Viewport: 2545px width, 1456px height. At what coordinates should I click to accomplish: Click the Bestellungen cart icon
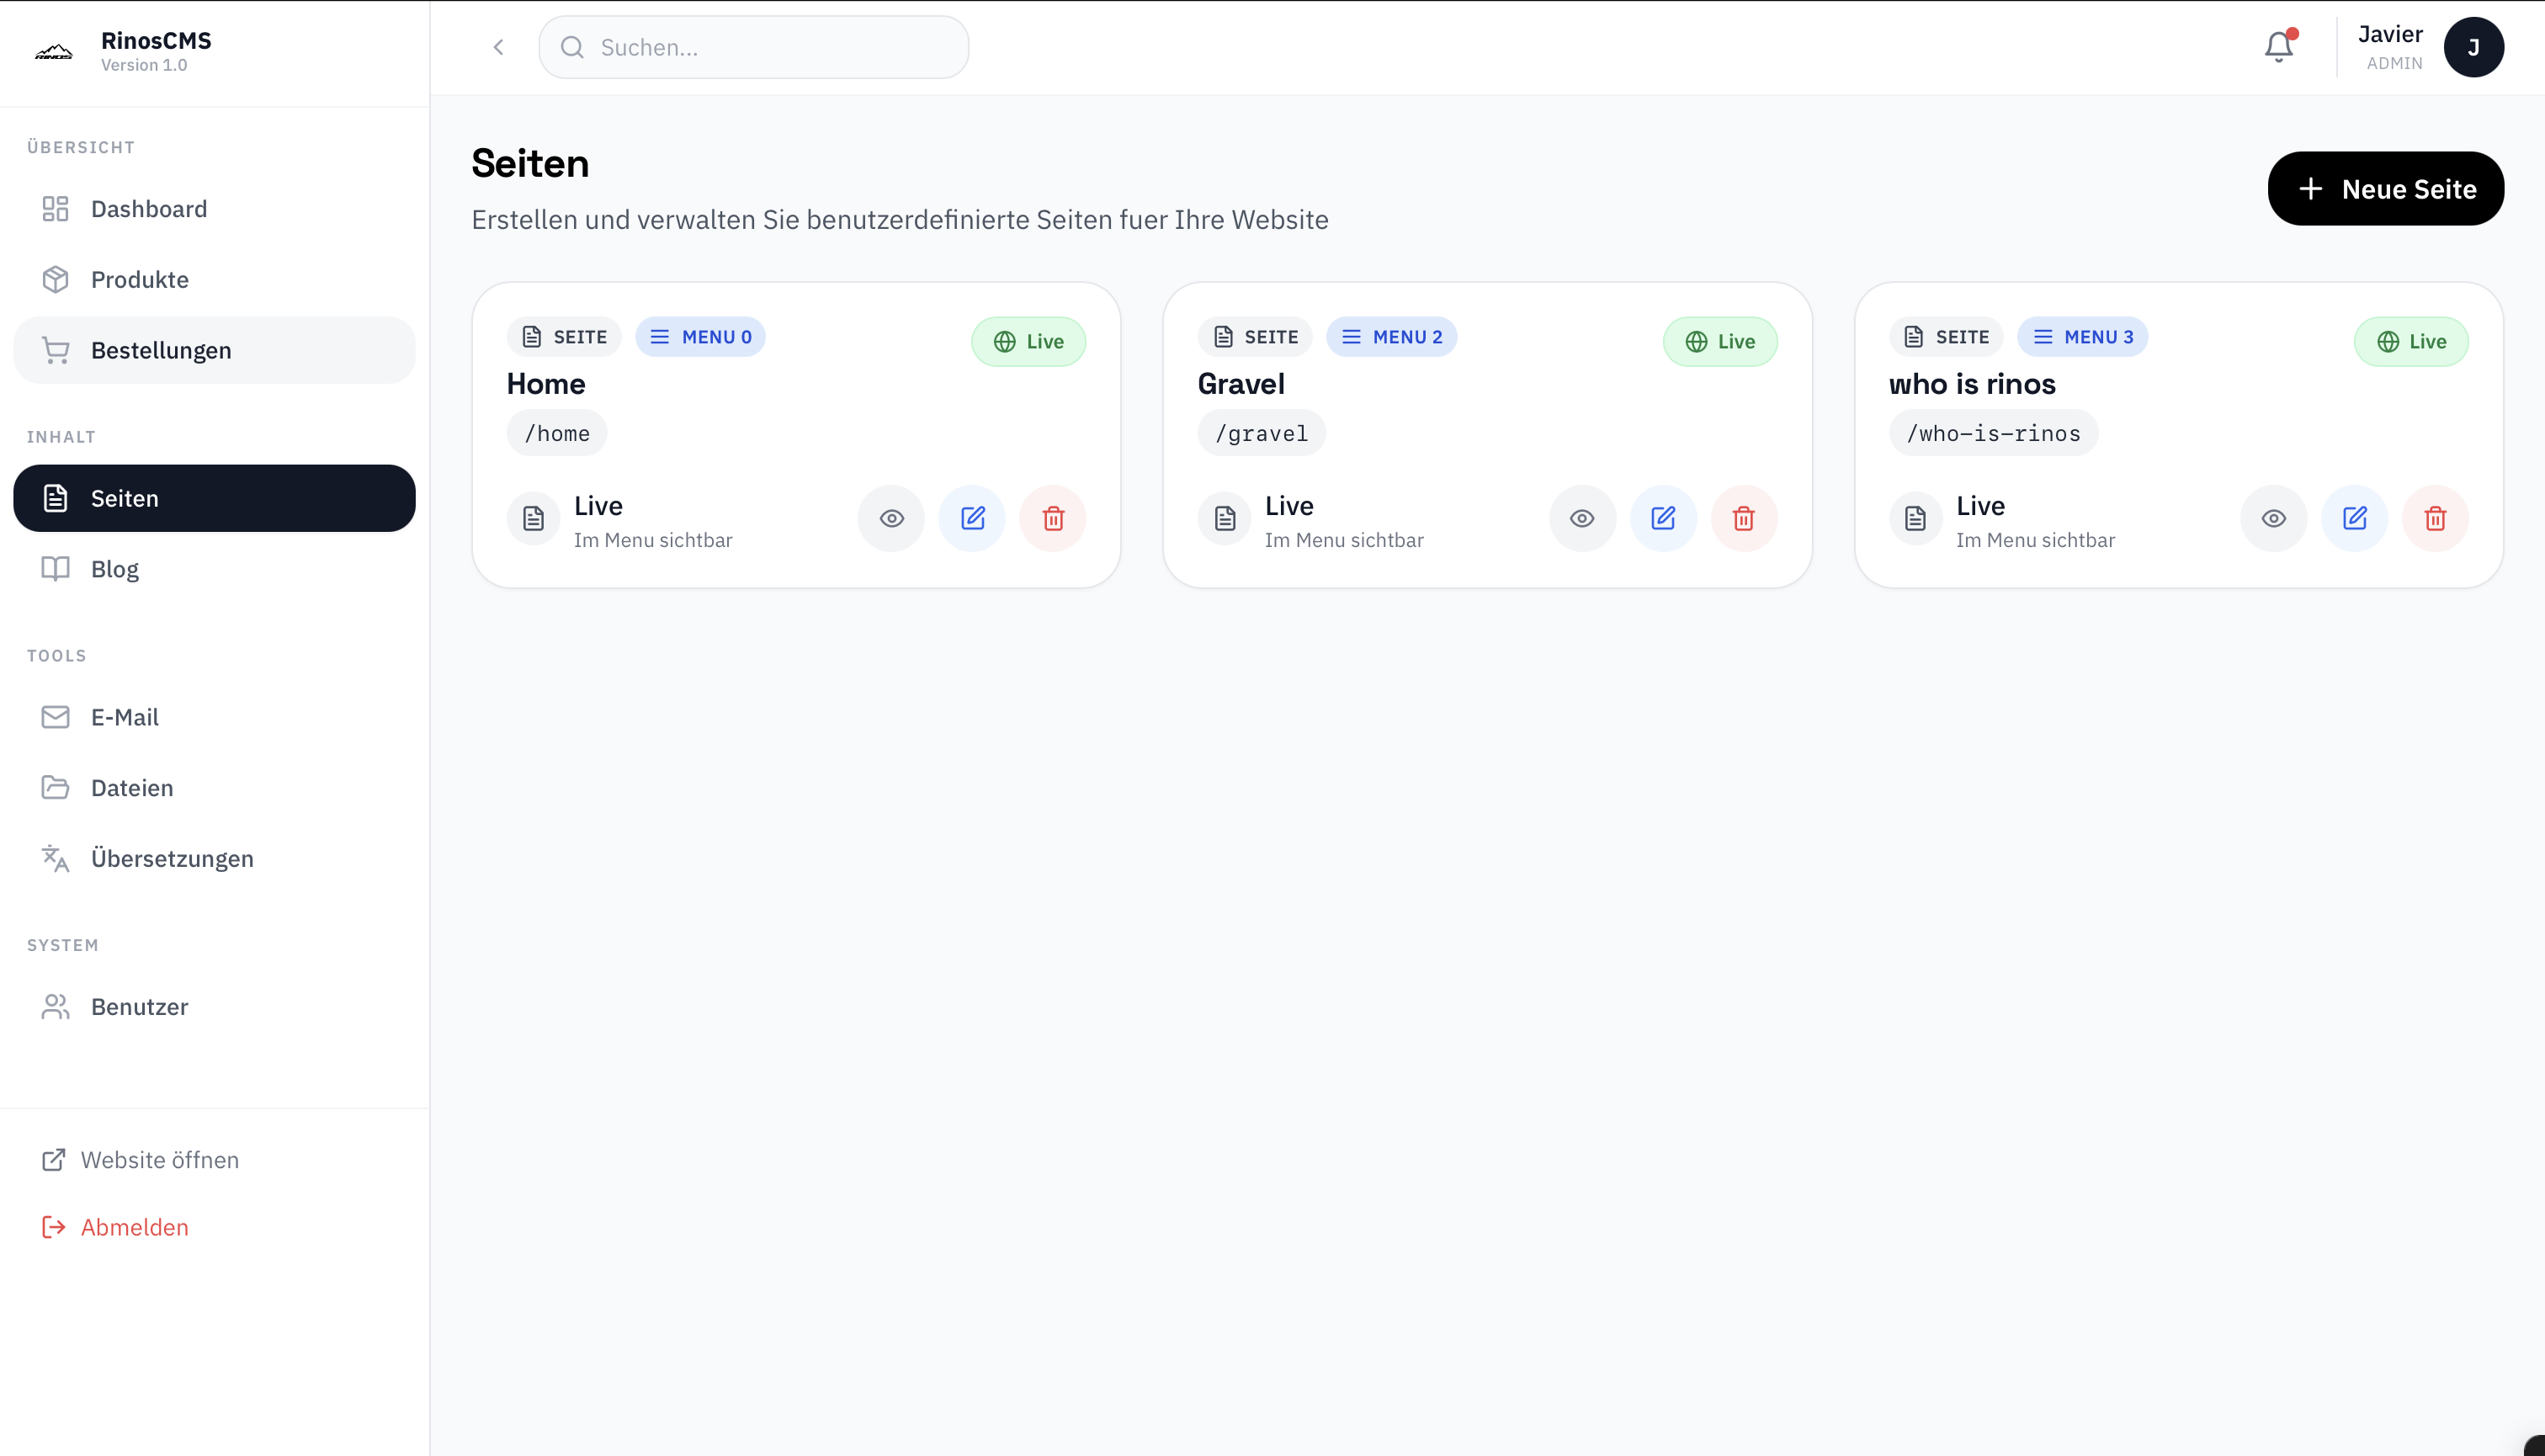55,350
